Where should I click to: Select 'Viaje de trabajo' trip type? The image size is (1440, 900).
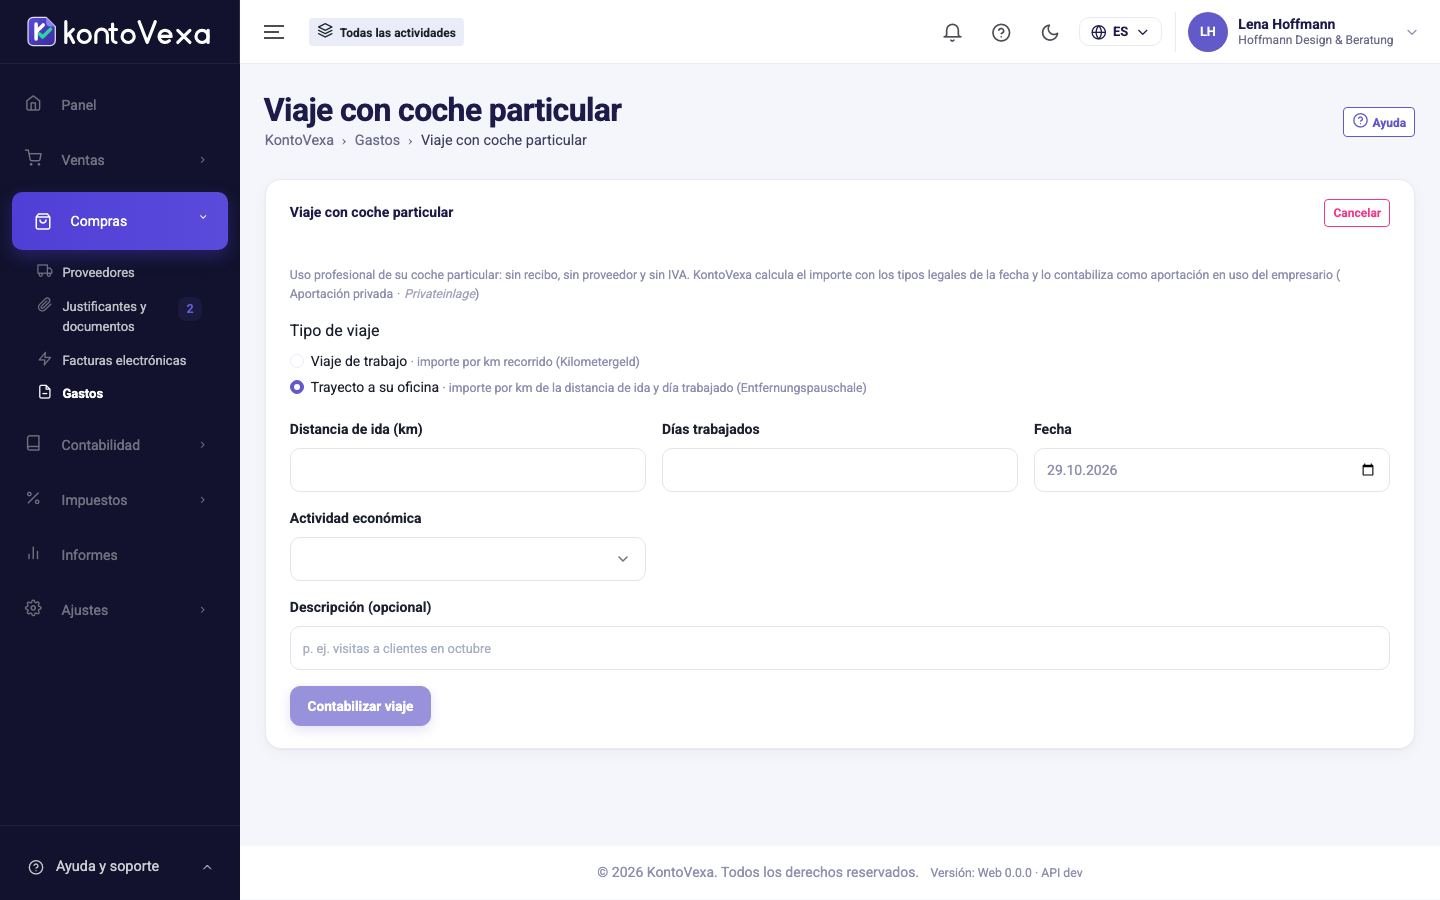point(297,361)
